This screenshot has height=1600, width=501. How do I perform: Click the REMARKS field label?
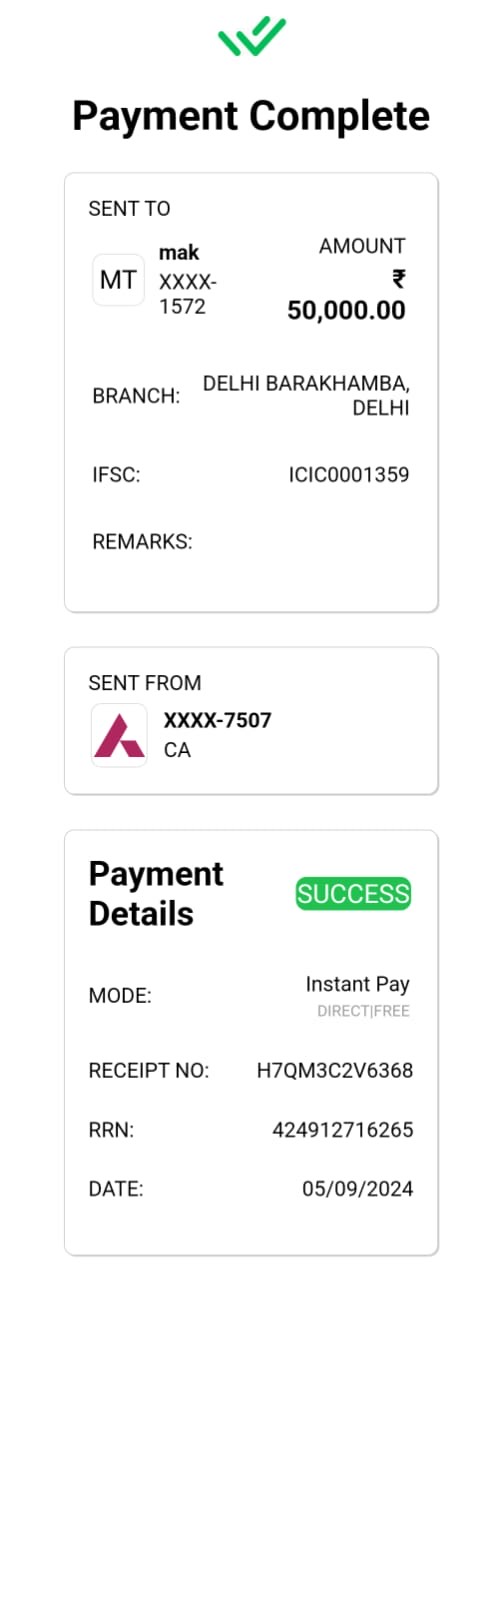142,542
